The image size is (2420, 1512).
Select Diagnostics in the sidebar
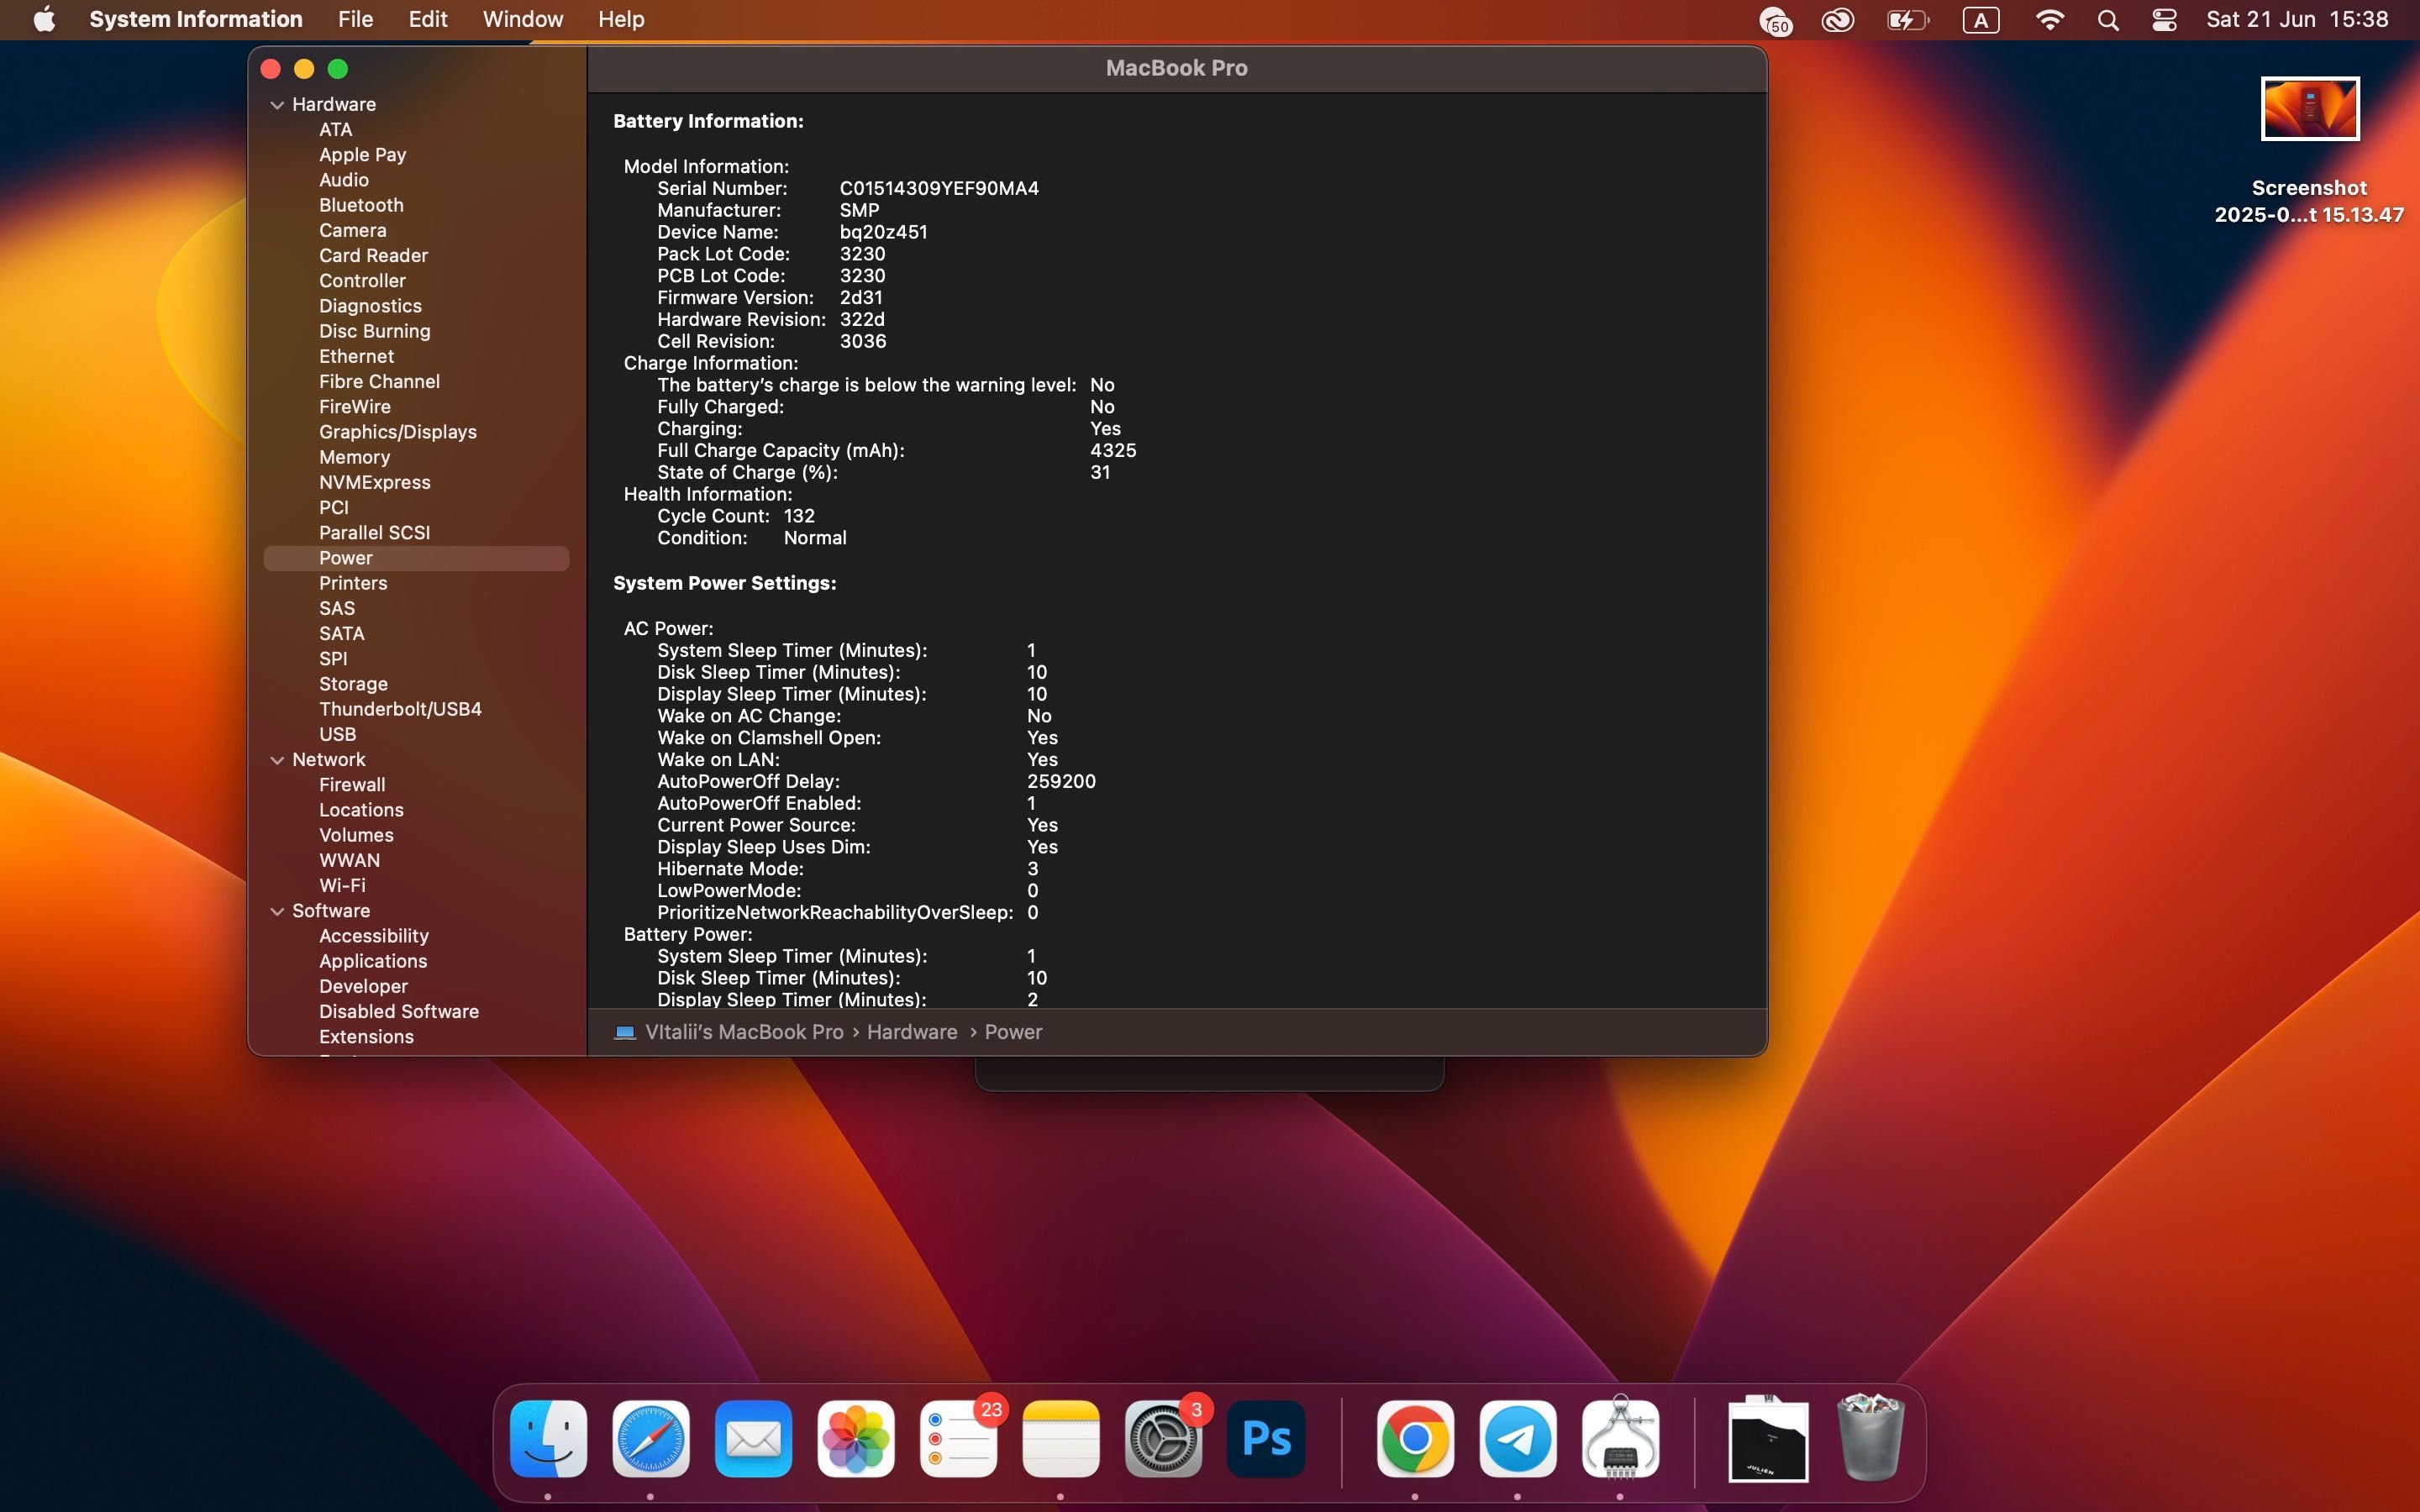[x=370, y=306]
